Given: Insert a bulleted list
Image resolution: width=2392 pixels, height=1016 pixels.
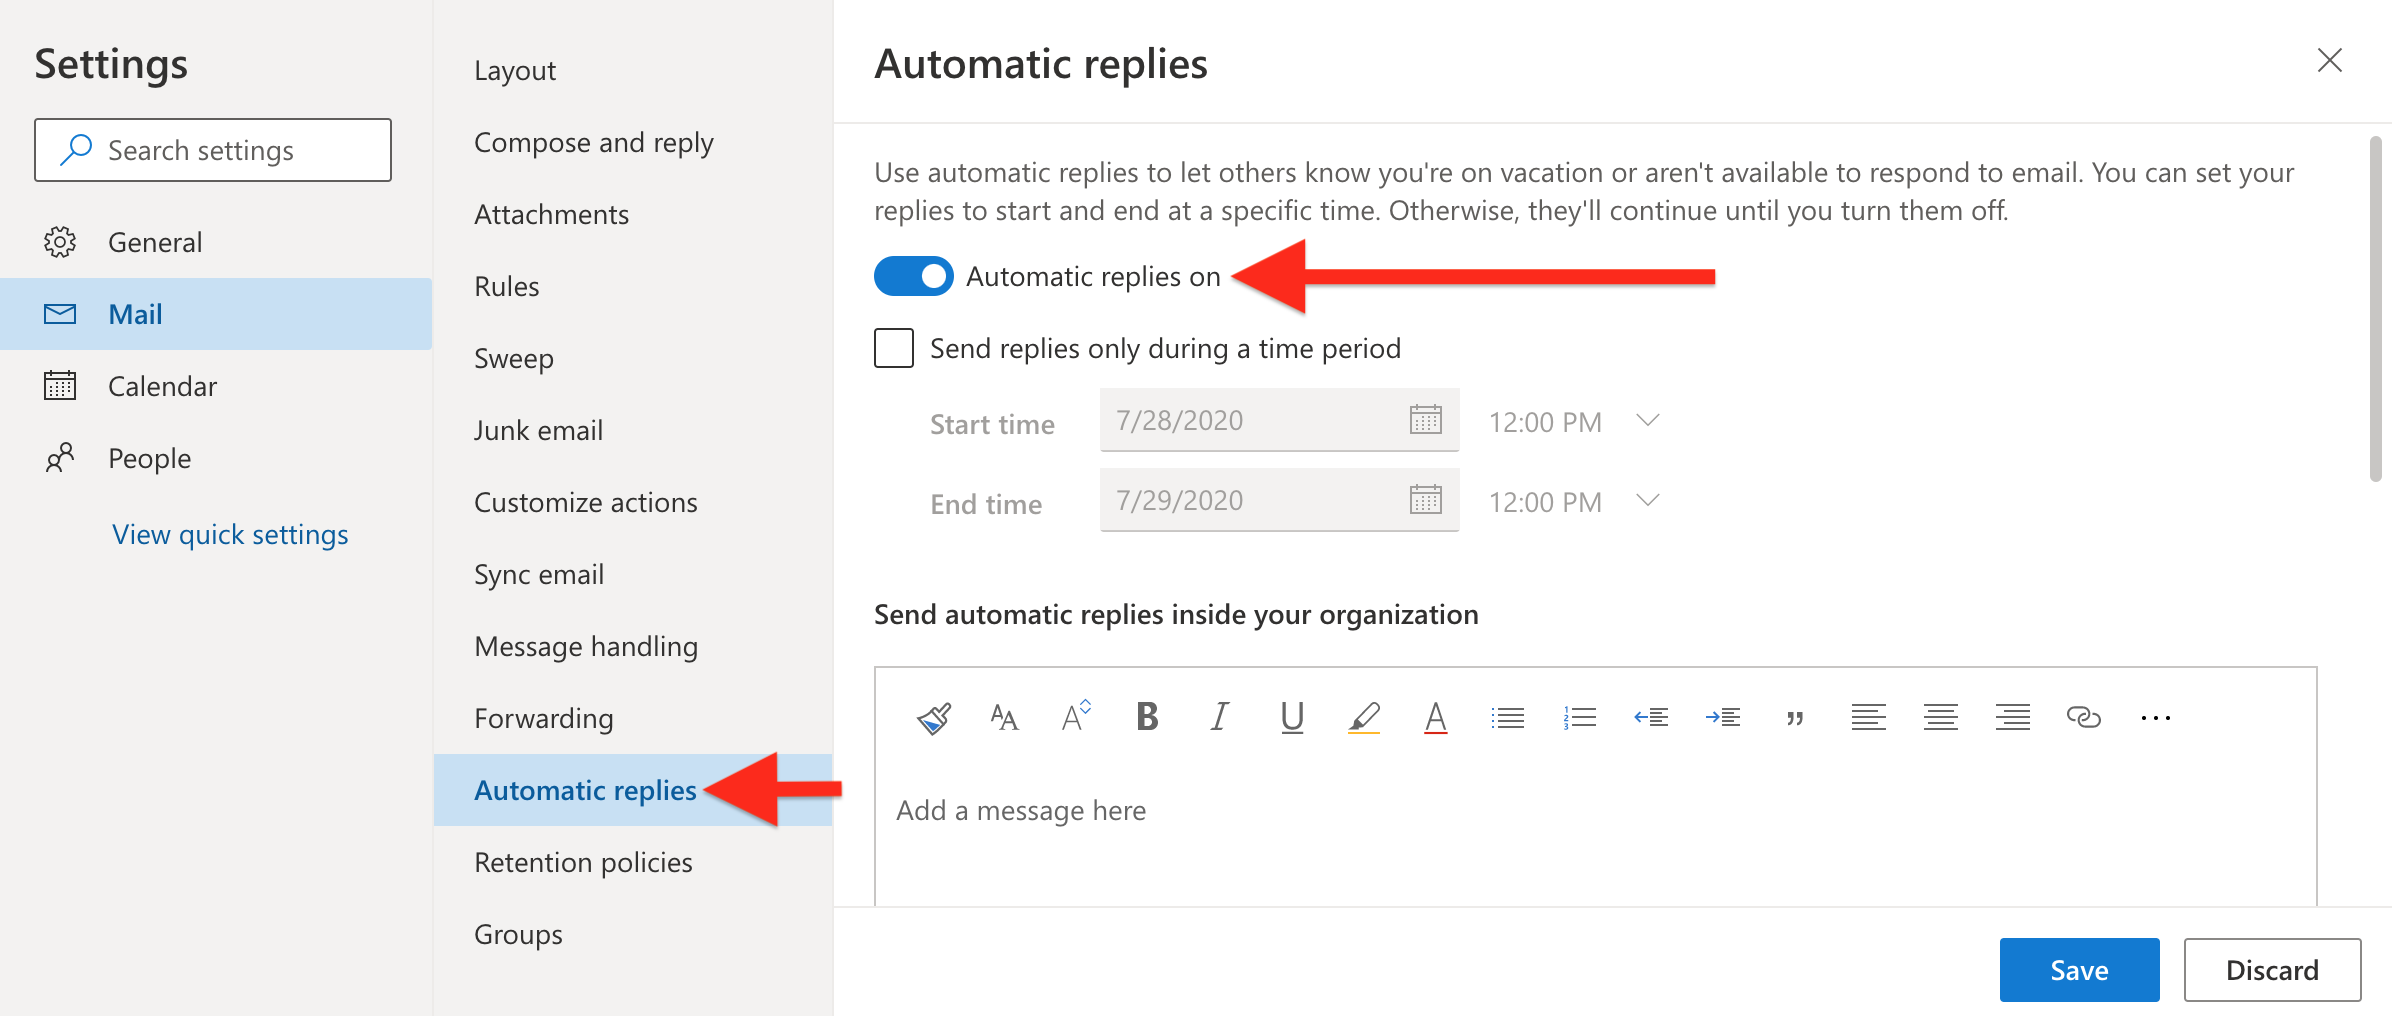Looking at the screenshot, I should pos(1507,717).
